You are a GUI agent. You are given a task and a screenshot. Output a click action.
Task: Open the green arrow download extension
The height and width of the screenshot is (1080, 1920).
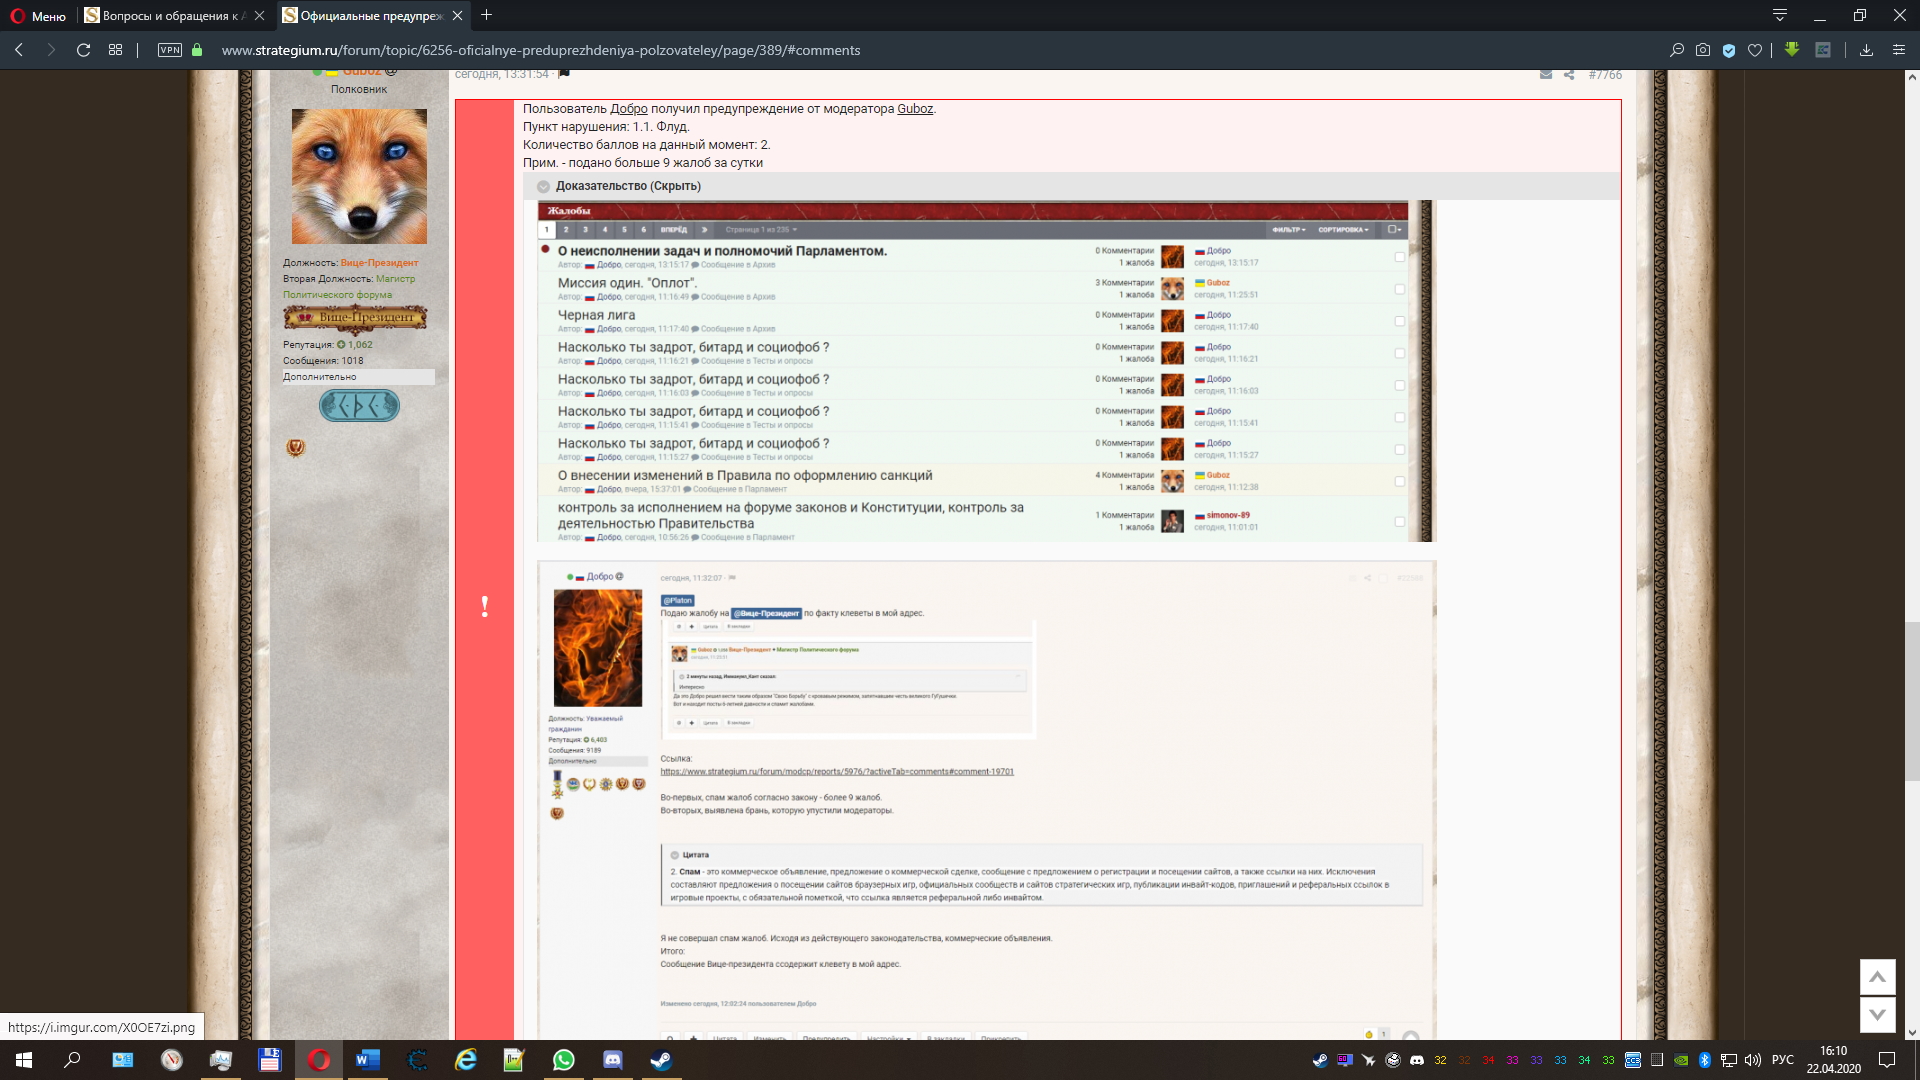coord(1792,49)
